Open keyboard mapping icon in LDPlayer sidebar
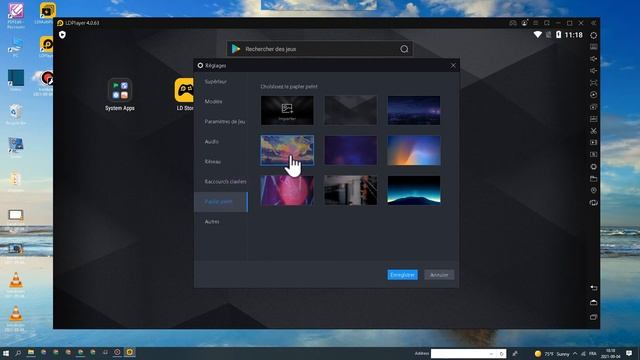Screen dimensions: 640x360 click(x=593, y=47)
